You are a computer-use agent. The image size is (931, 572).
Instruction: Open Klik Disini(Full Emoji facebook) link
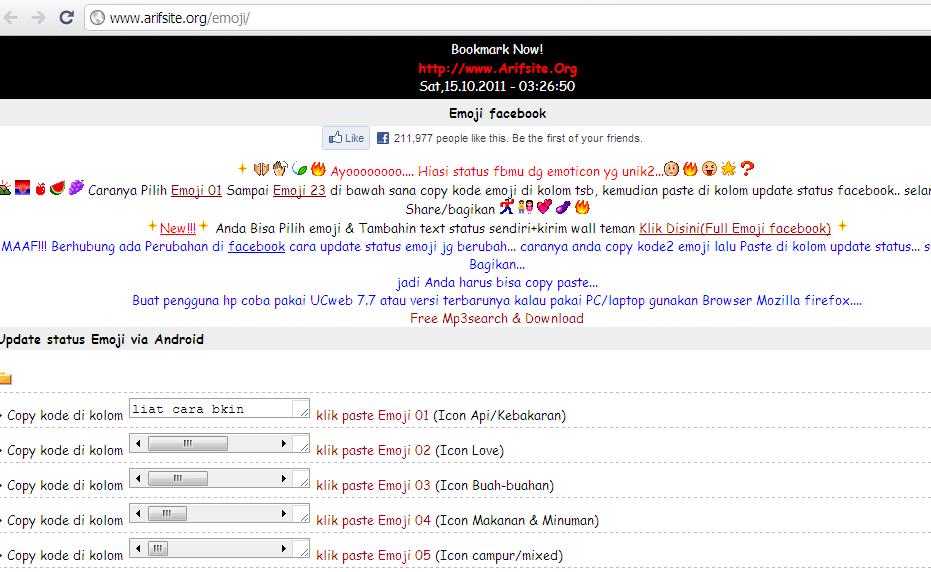734,229
